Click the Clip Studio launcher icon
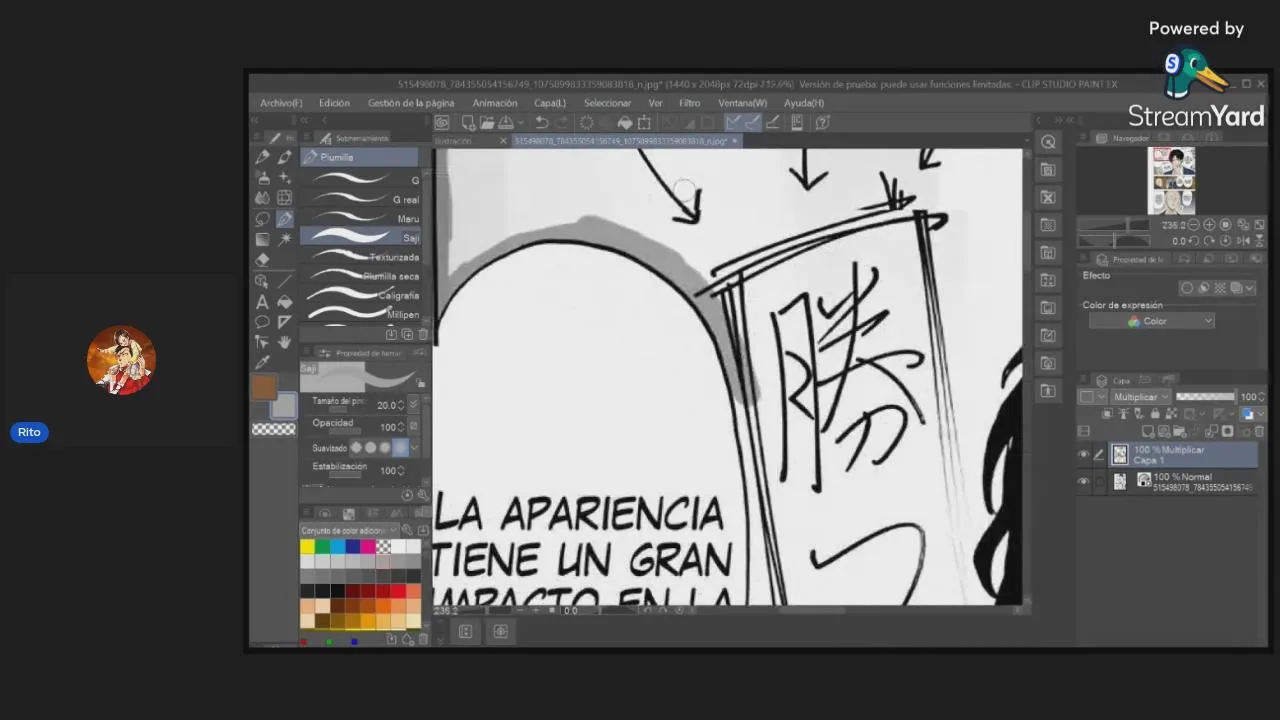Viewport: 1280px width, 720px height. tap(442, 122)
